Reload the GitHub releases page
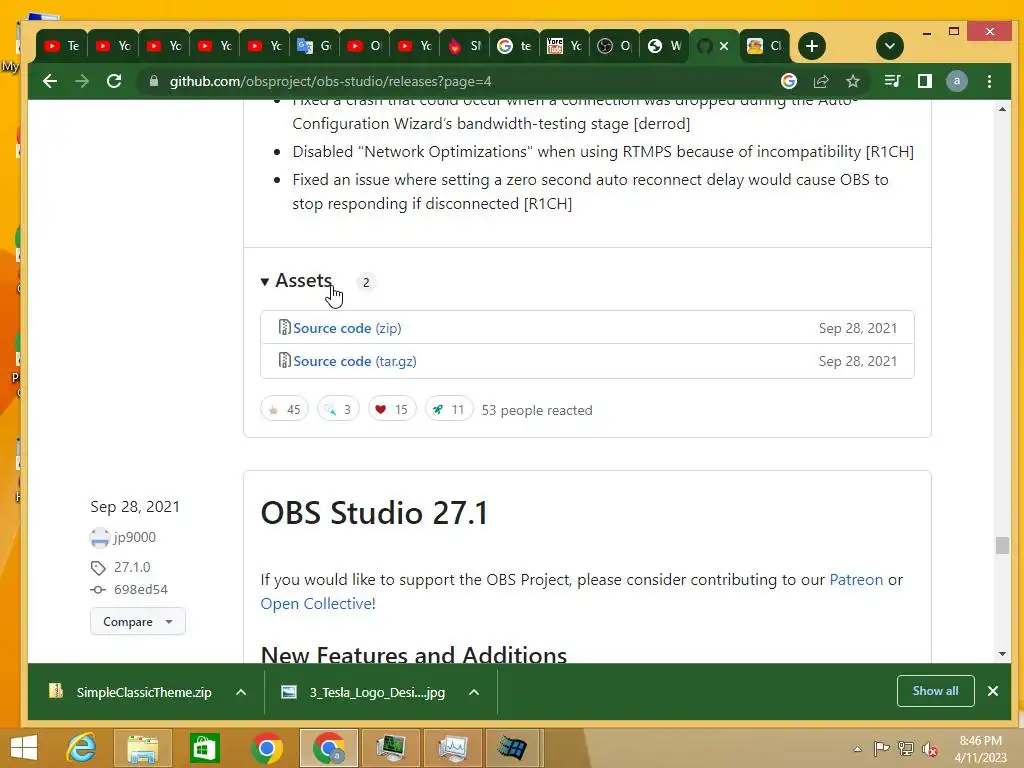This screenshot has width=1024, height=768. [114, 81]
